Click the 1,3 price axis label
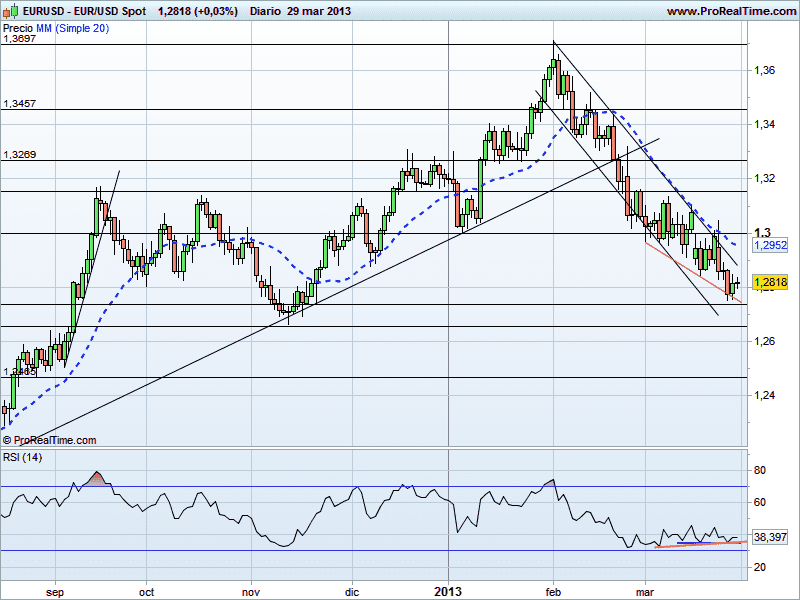 point(762,233)
